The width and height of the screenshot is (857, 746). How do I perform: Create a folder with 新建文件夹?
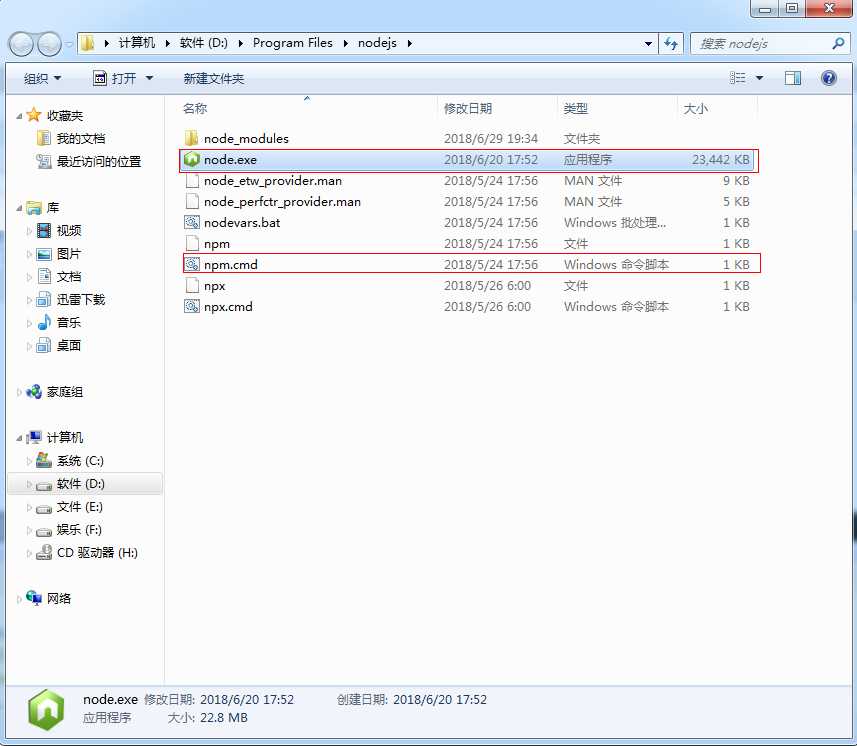pyautogui.click(x=214, y=79)
